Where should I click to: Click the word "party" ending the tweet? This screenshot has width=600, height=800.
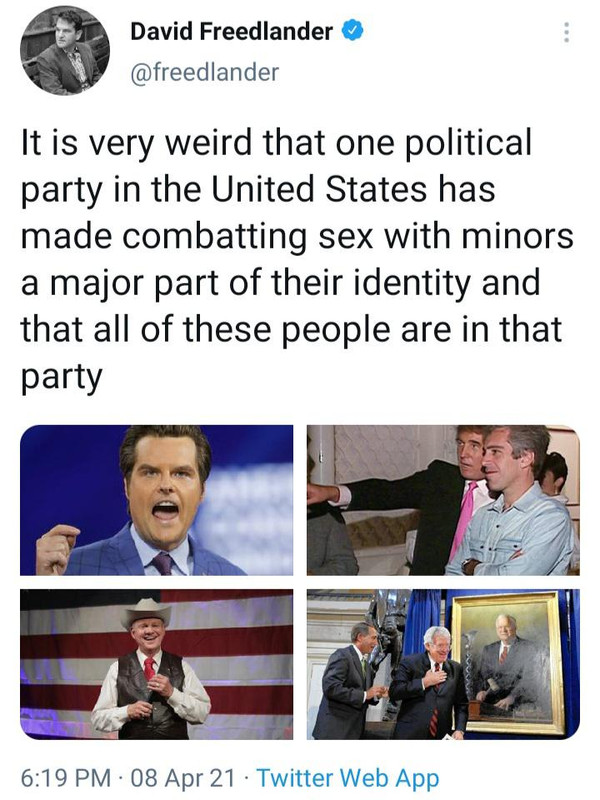(x=61, y=378)
